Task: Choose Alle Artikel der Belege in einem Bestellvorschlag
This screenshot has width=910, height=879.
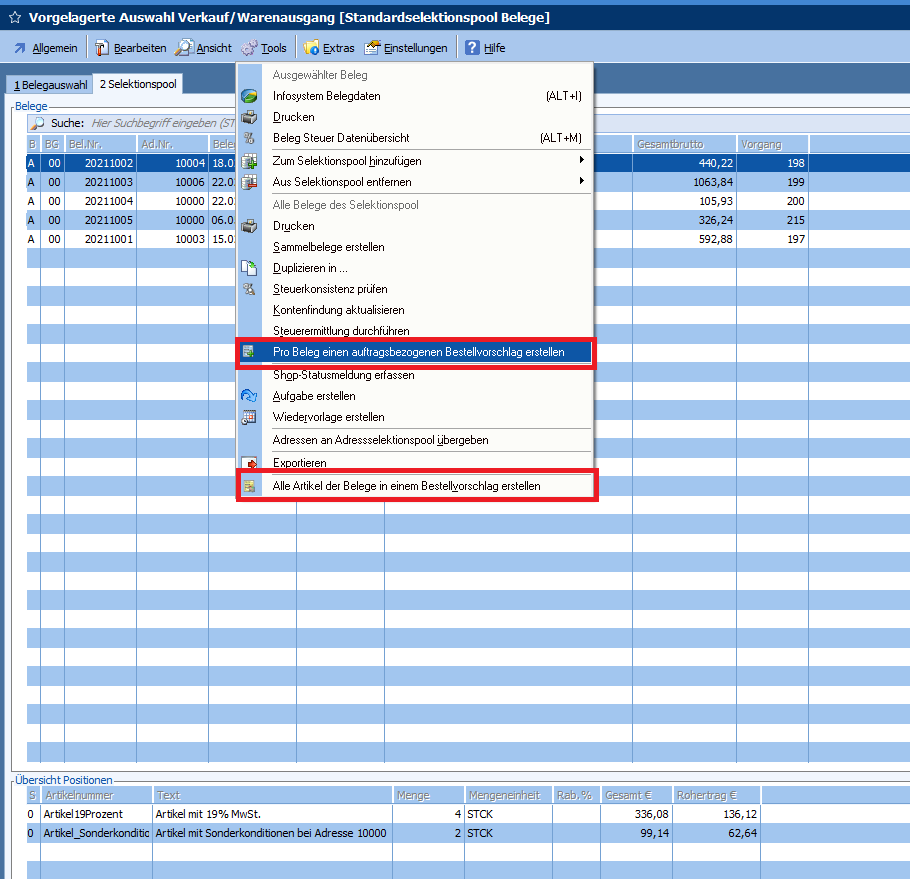Action: tap(406, 486)
